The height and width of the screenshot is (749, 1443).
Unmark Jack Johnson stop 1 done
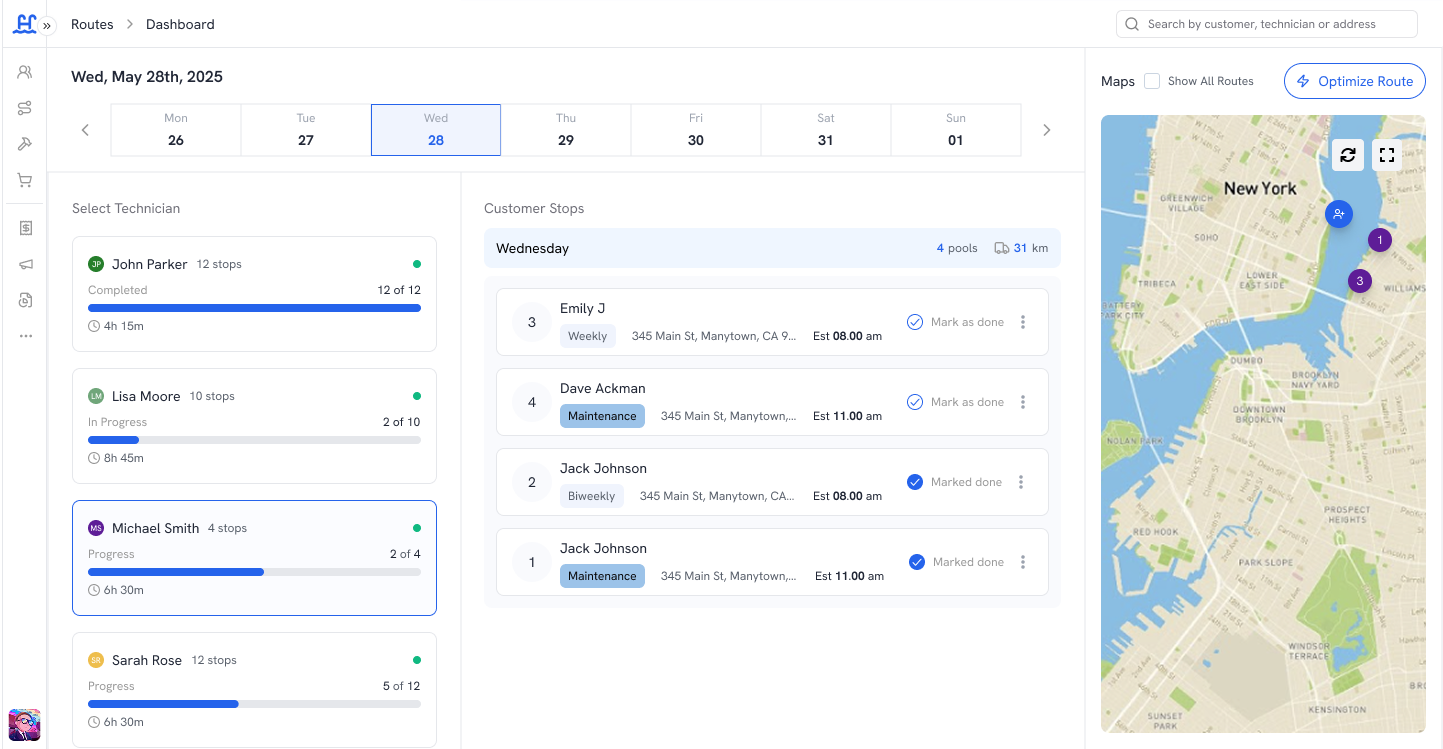click(x=956, y=562)
